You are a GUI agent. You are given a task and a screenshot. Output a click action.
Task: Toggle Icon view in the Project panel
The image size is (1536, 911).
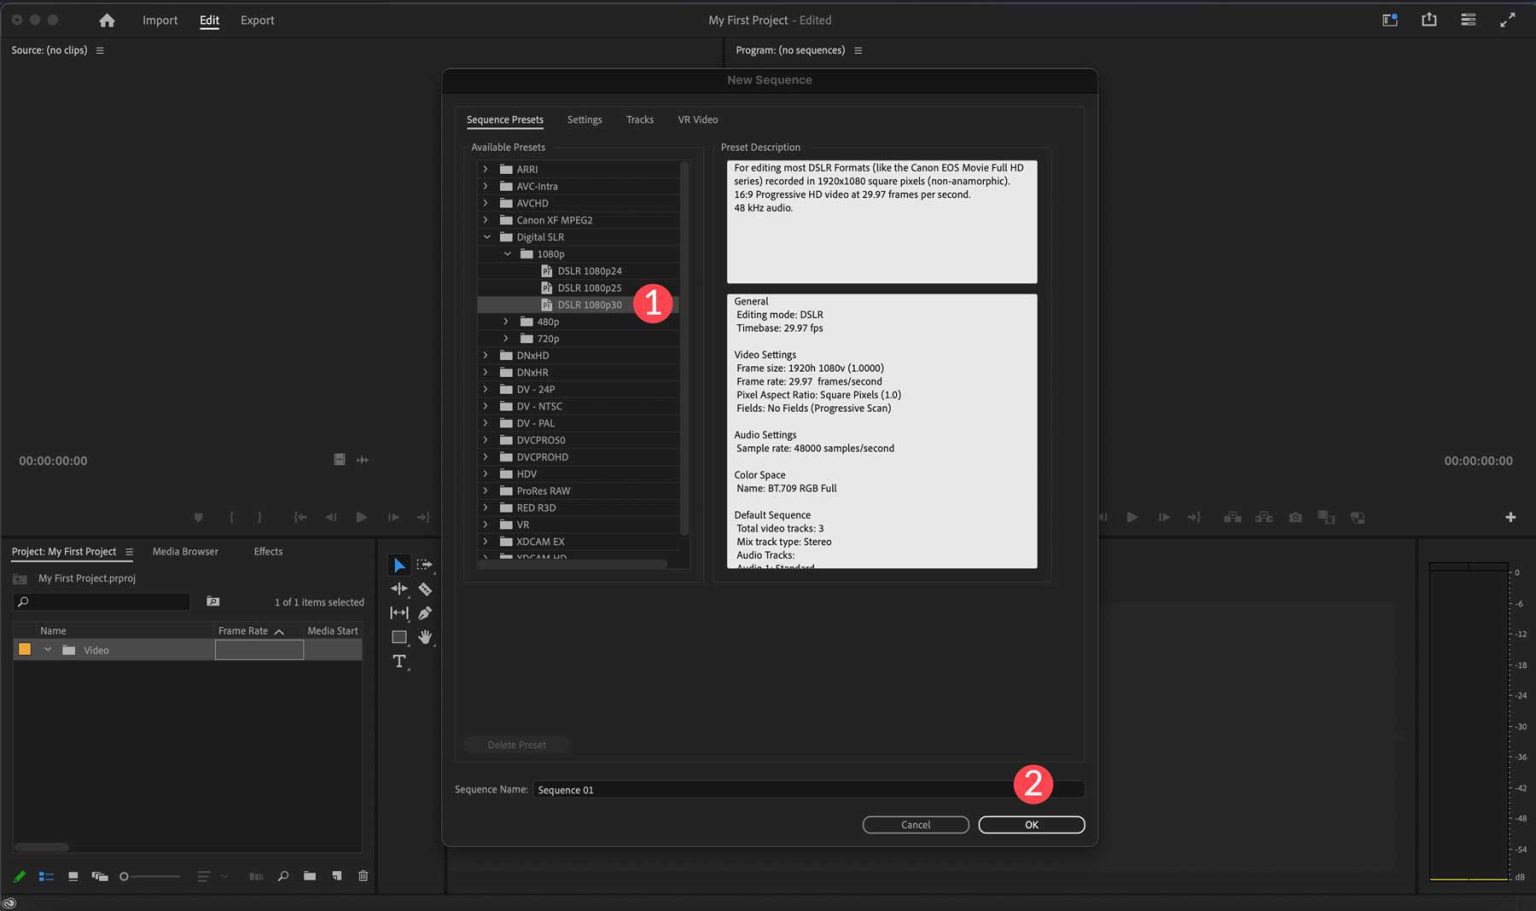pyautogui.click(x=72, y=876)
